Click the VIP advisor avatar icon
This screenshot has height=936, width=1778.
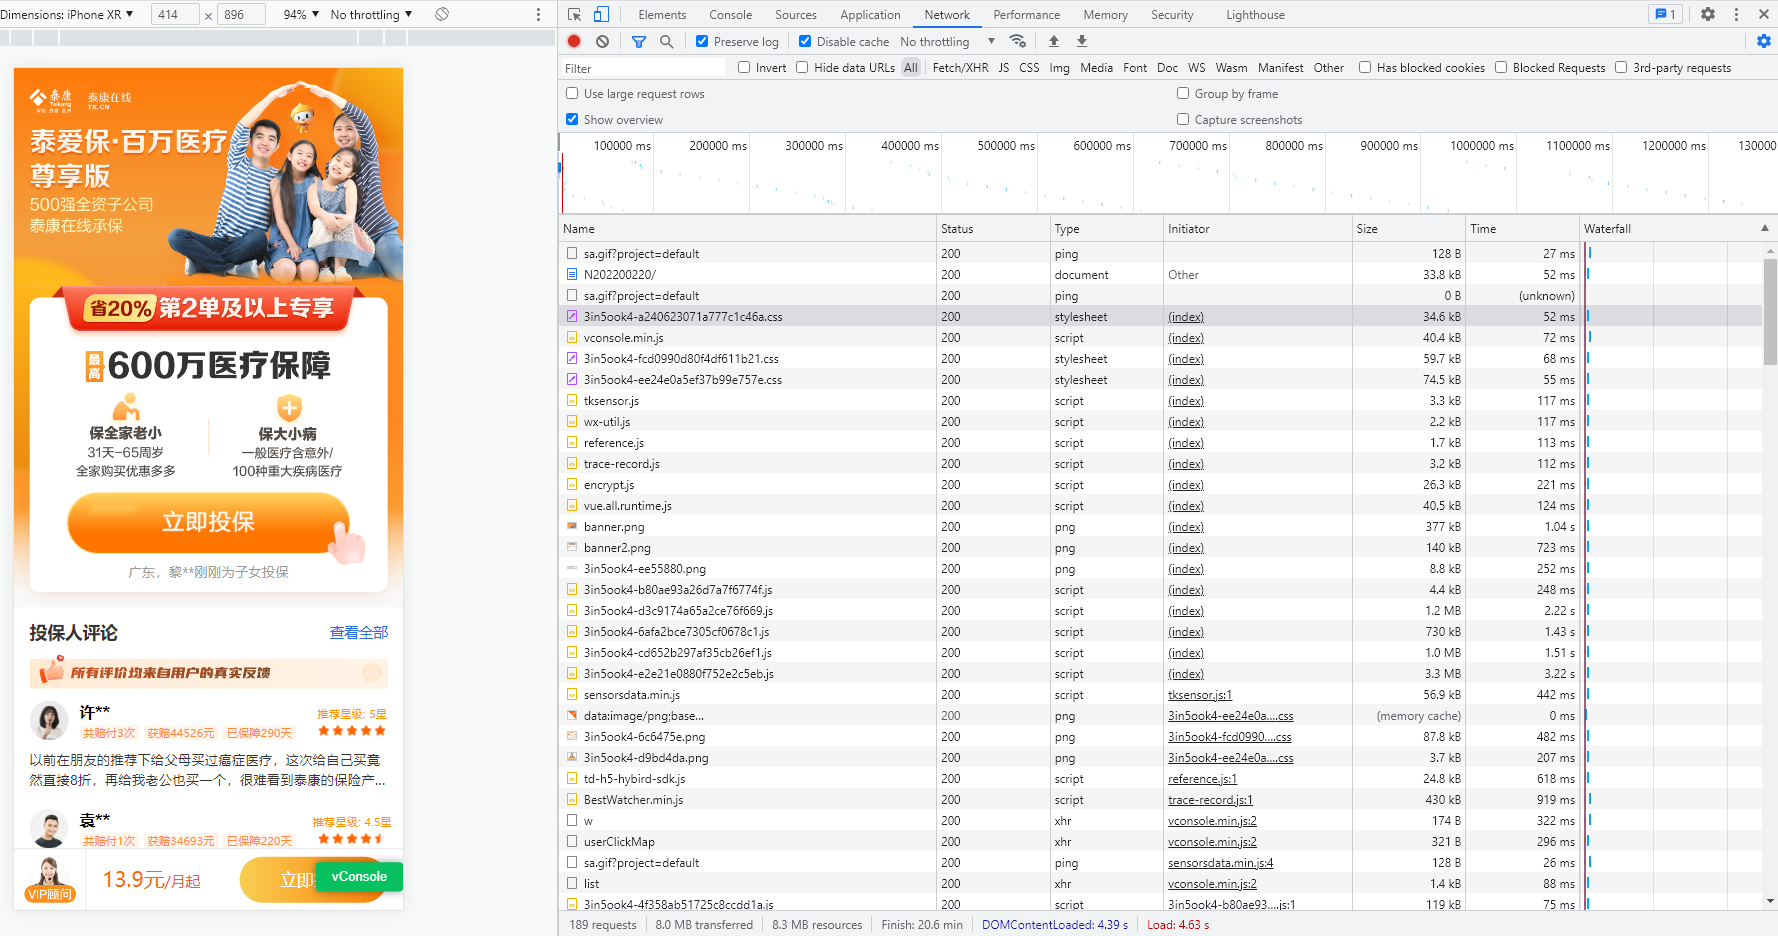point(50,879)
